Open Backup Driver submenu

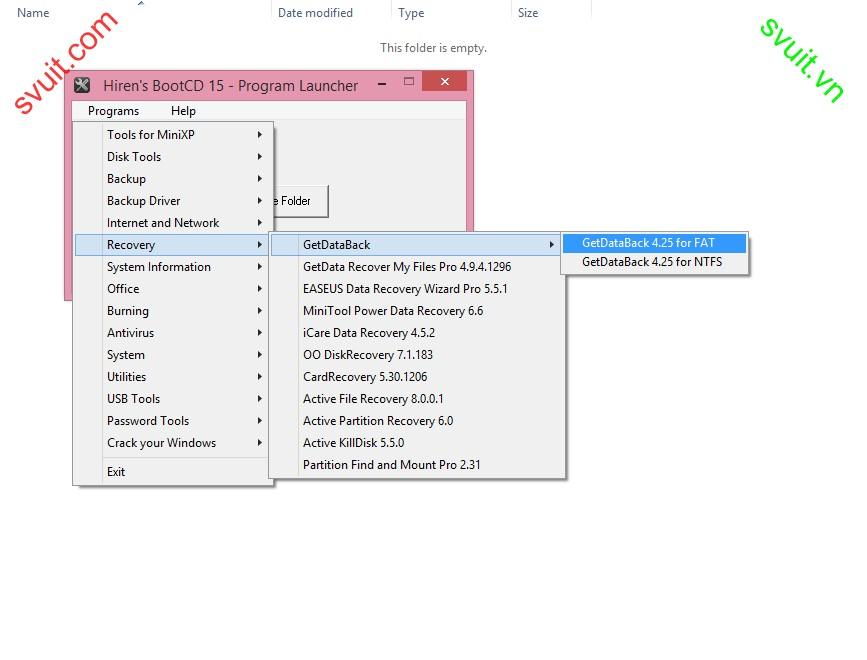point(173,201)
